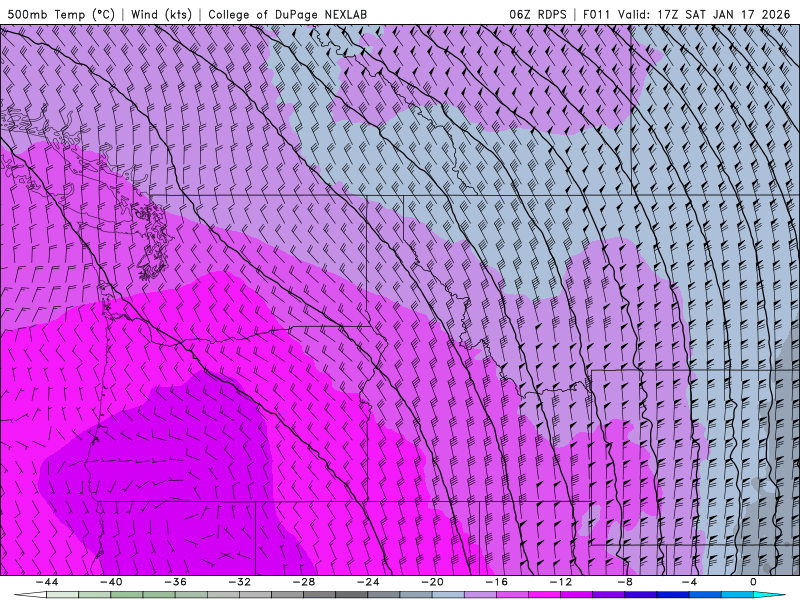Click the "Wind (kts)" header label

click(x=161, y=14)
